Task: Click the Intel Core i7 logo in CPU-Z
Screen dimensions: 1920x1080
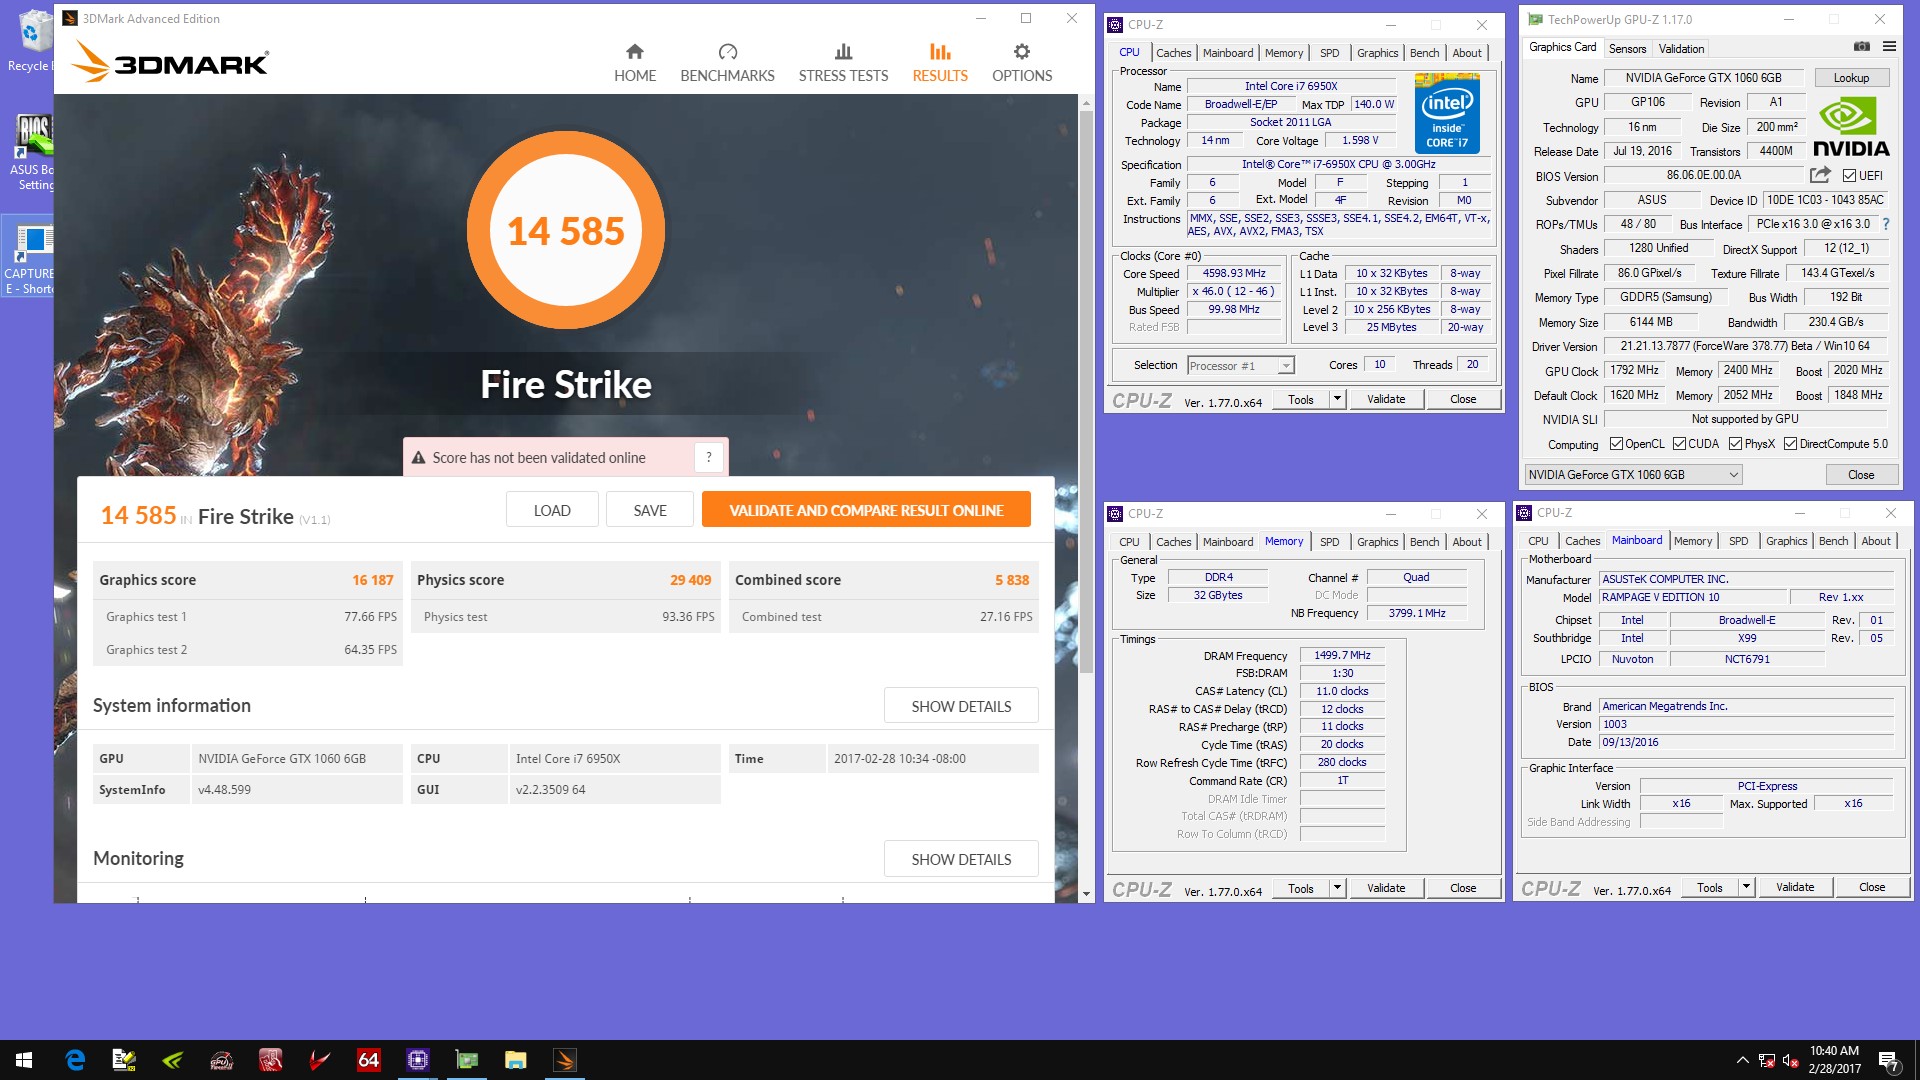Action: coord(1447,115)
